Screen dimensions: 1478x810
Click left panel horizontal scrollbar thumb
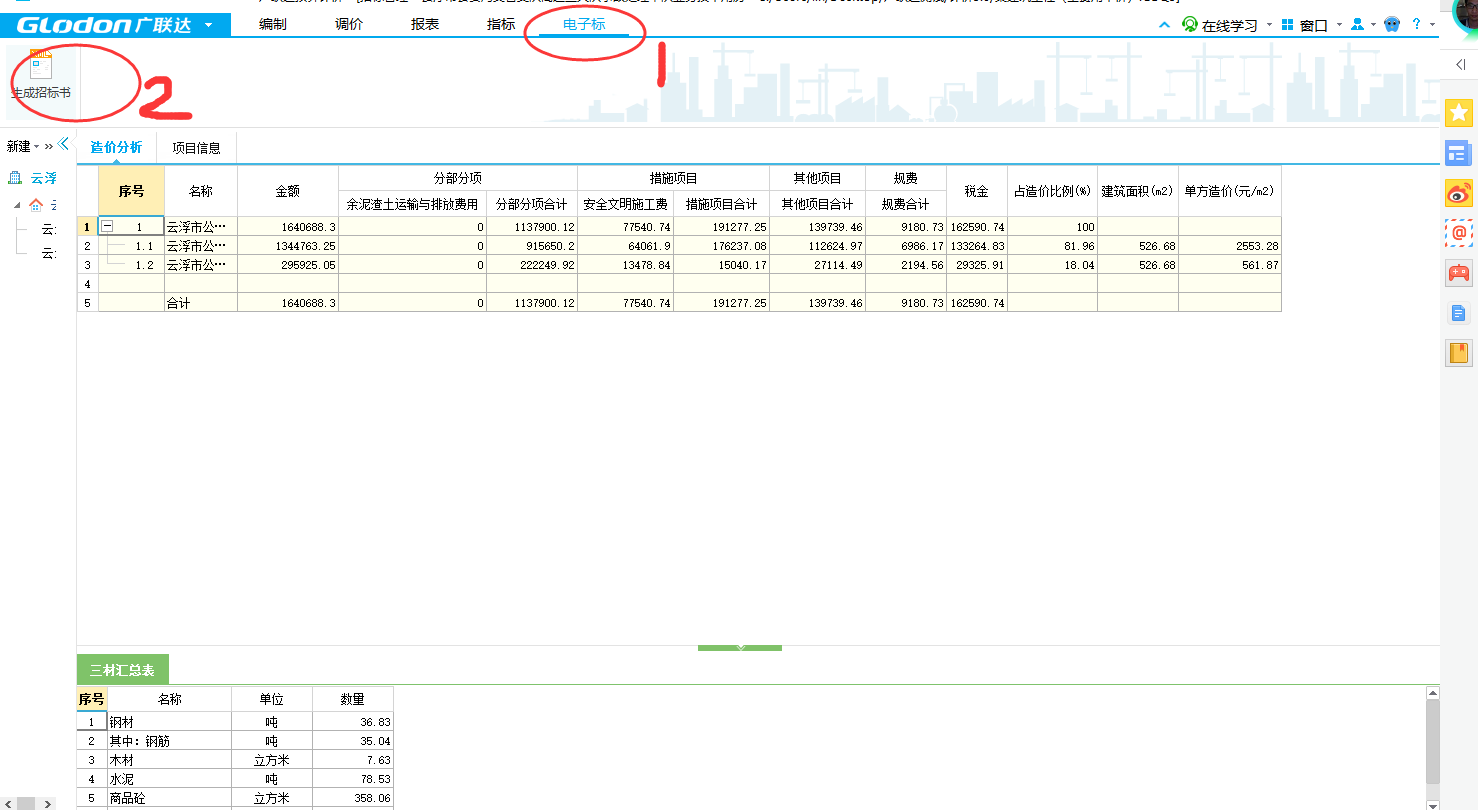click(25, 803)
